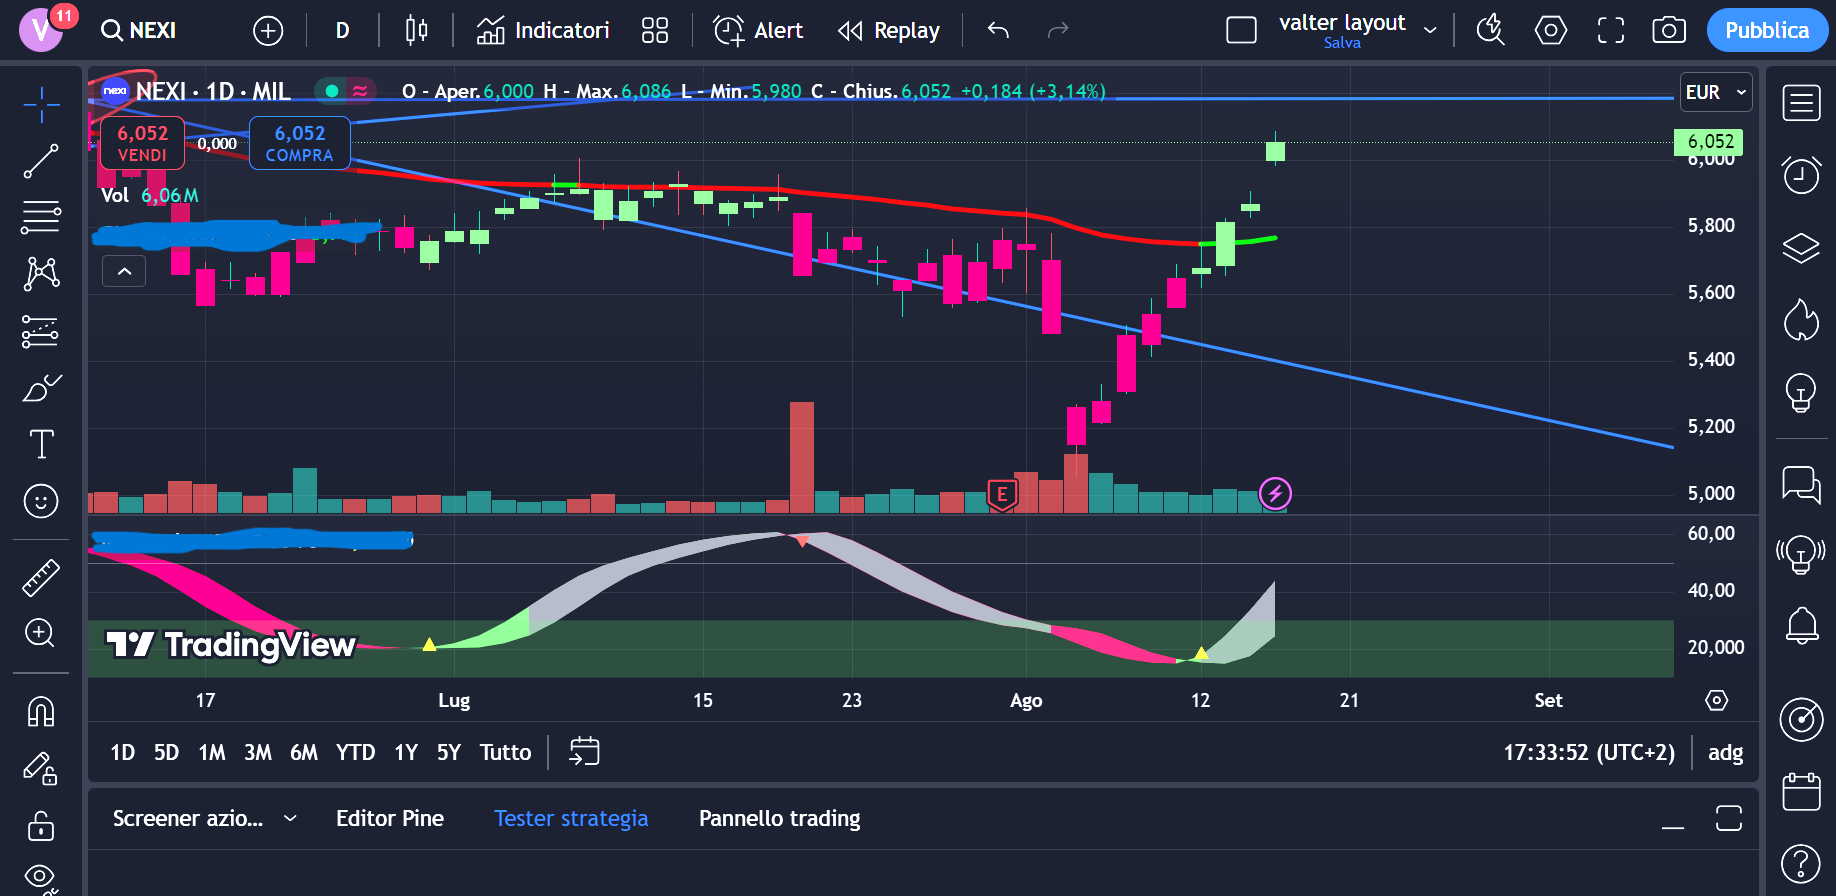
Task: Set range to Tutto
Action: 505,752
